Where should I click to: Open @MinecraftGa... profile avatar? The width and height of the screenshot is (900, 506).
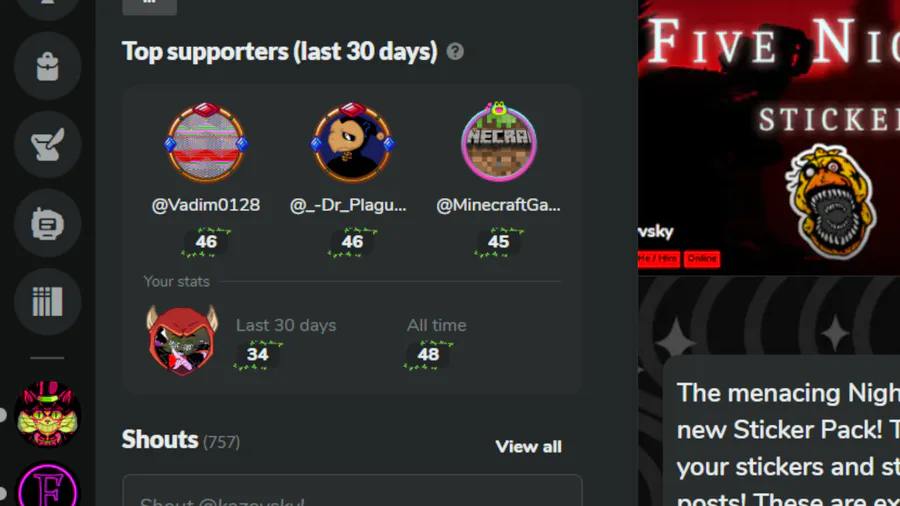coord(499,142)
